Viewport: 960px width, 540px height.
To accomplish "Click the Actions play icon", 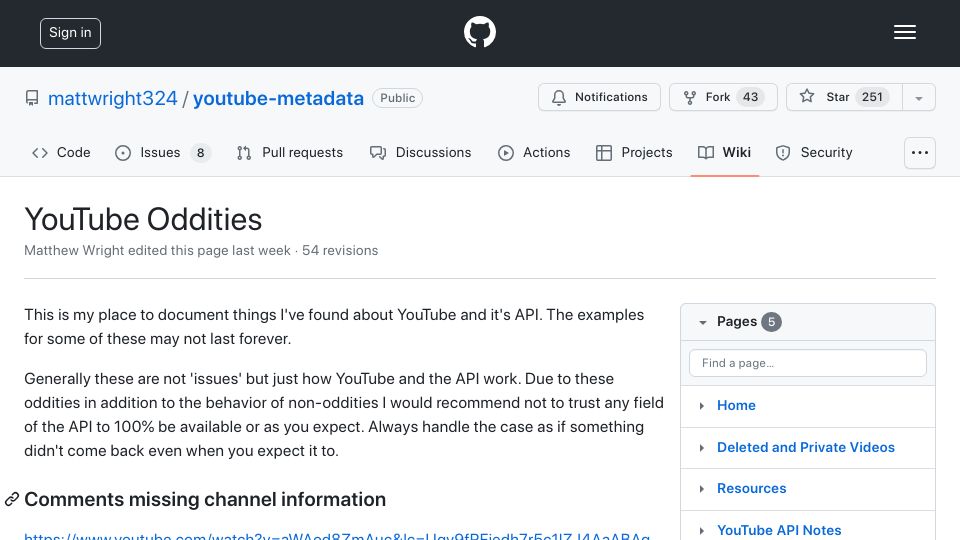I will (506, 152).
